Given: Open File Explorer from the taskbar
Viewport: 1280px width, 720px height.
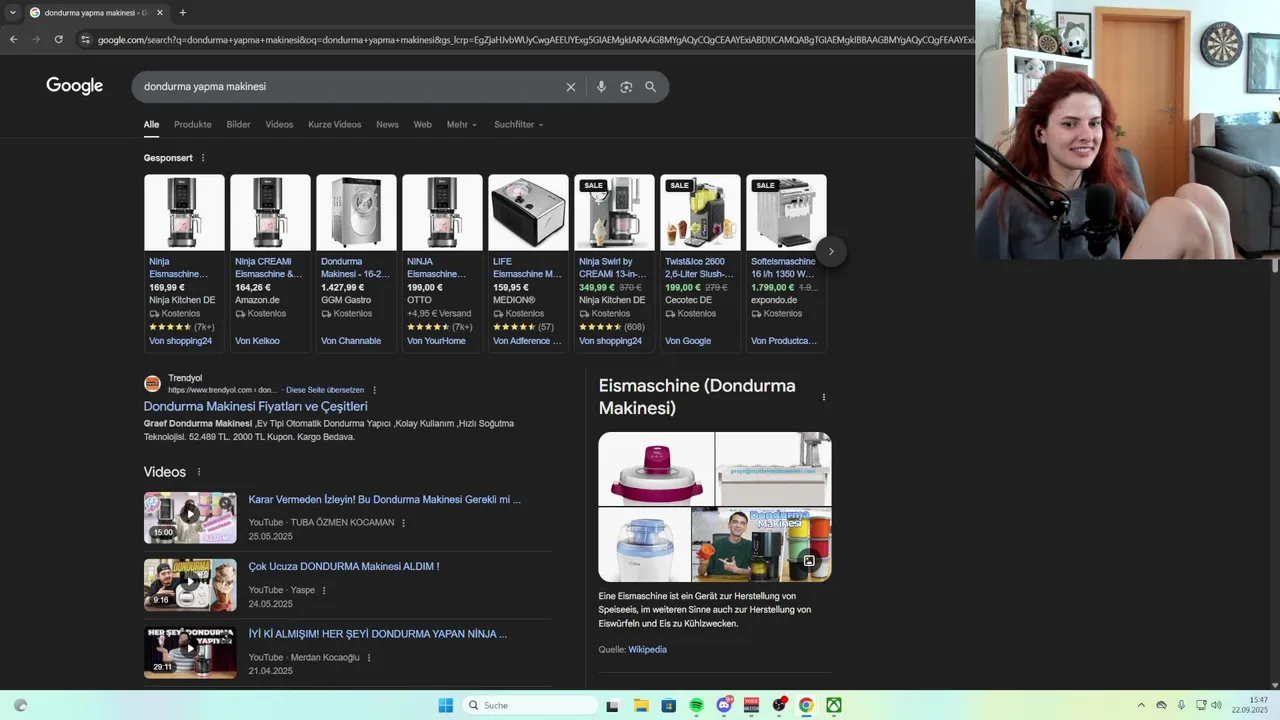Looking at the screenshot, I should tap(641, 705).
